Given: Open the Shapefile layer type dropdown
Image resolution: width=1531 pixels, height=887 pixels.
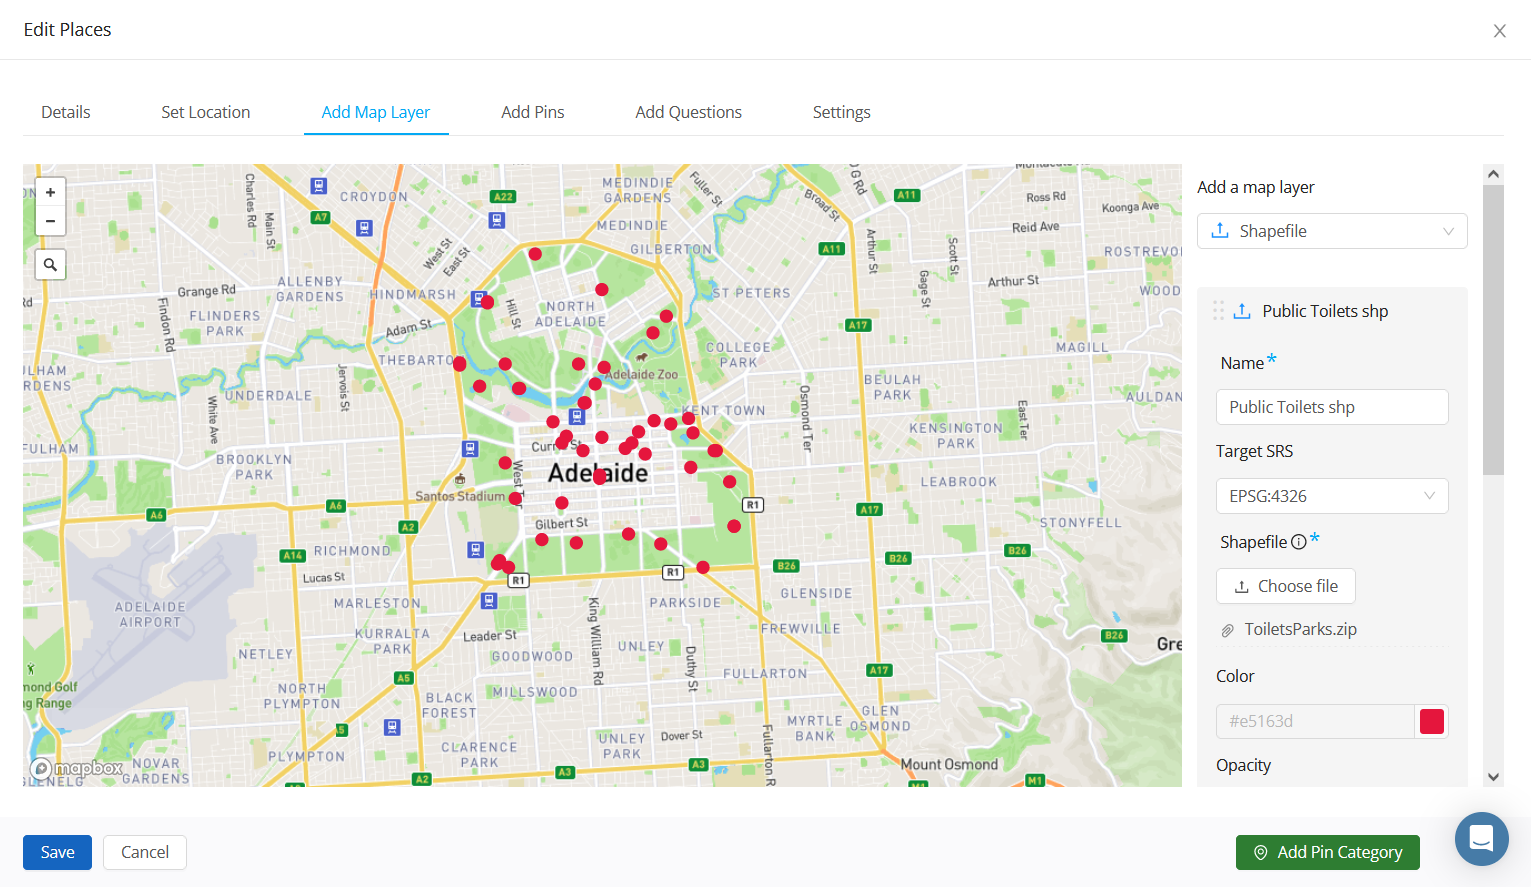Looking at the screenshot, I should (1332, 231).
